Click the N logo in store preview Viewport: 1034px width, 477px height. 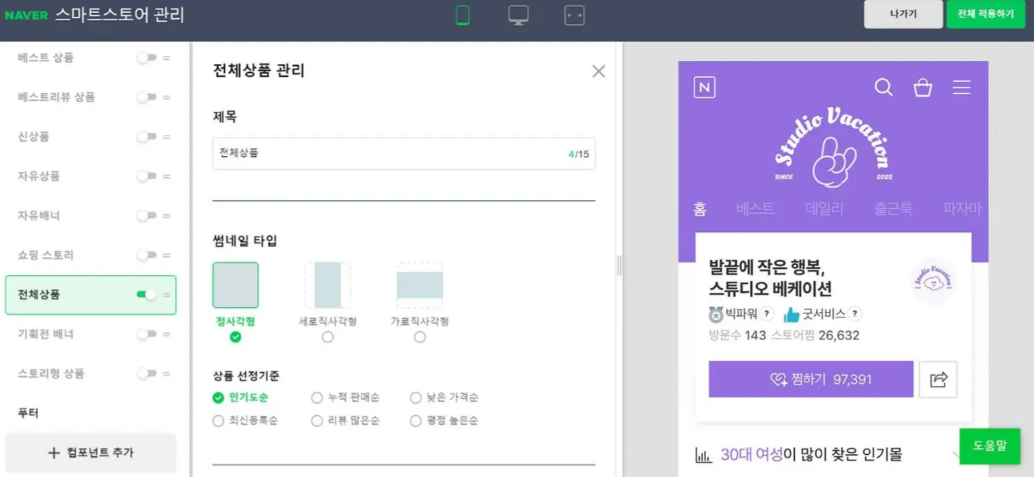coord(704,88)
